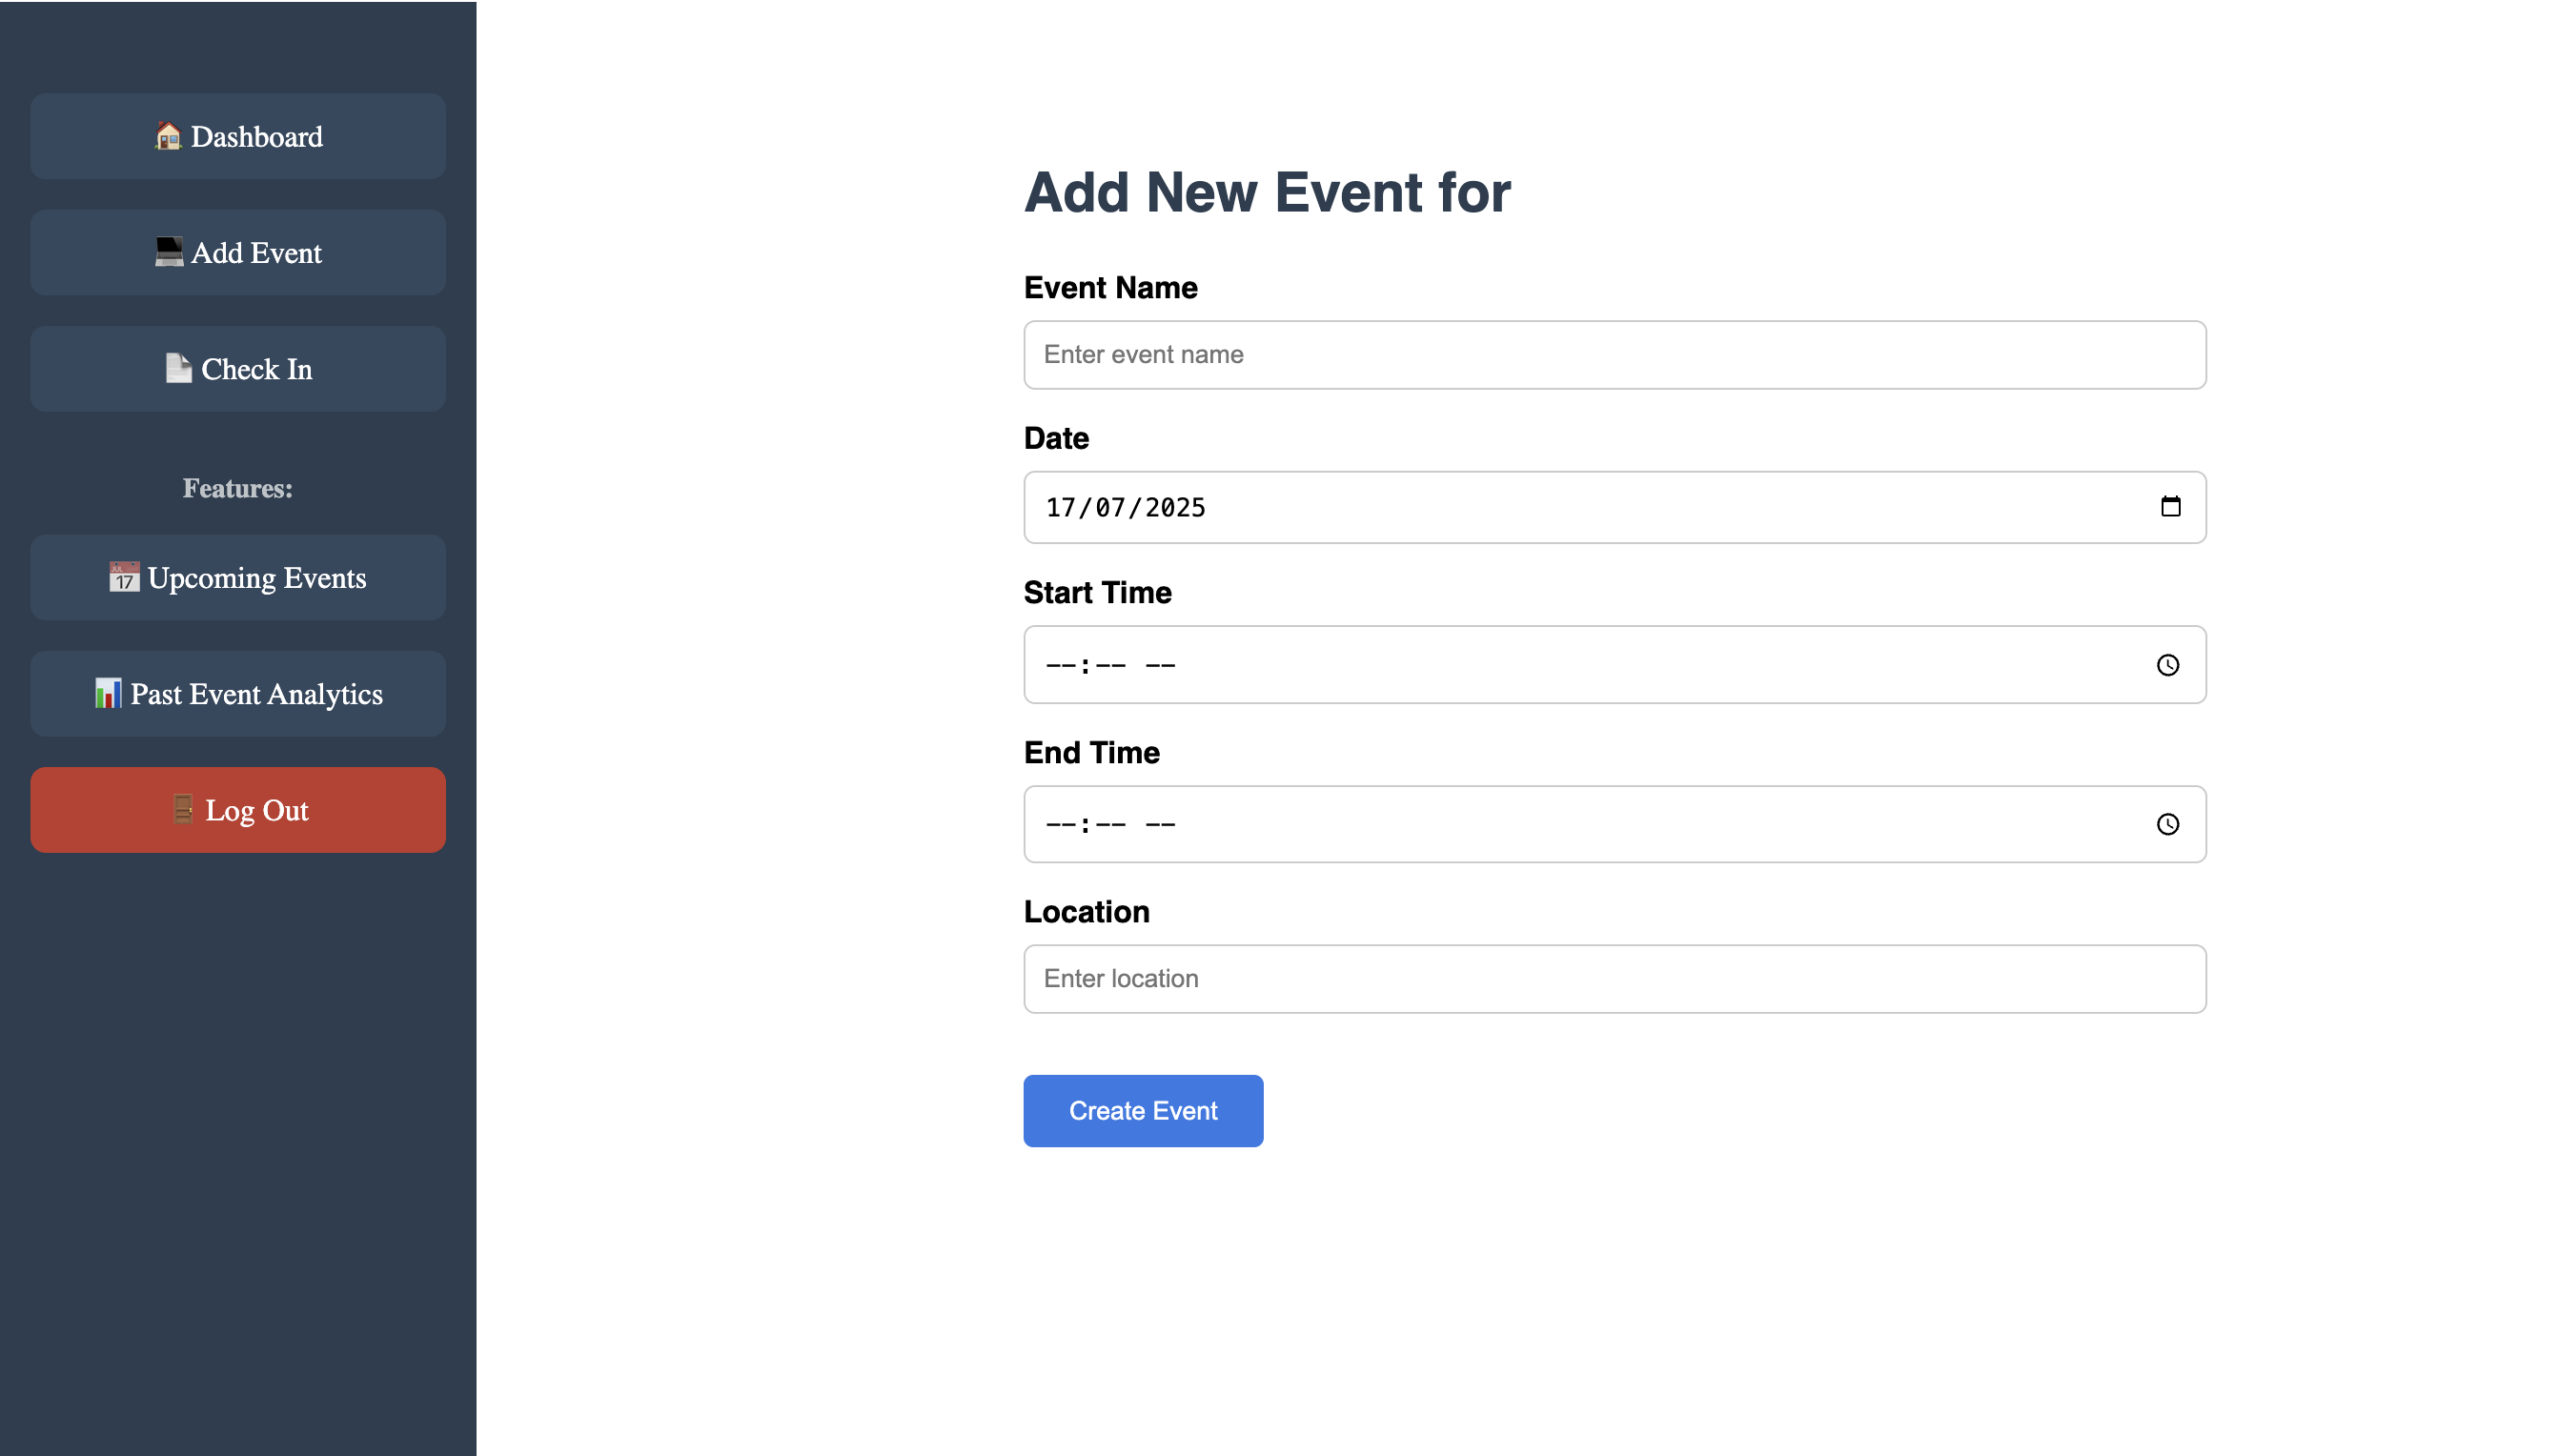The image size is (2560, 1456).
Task: Select the Date field showing 17/07/2025
Action: click(1615, 507)
